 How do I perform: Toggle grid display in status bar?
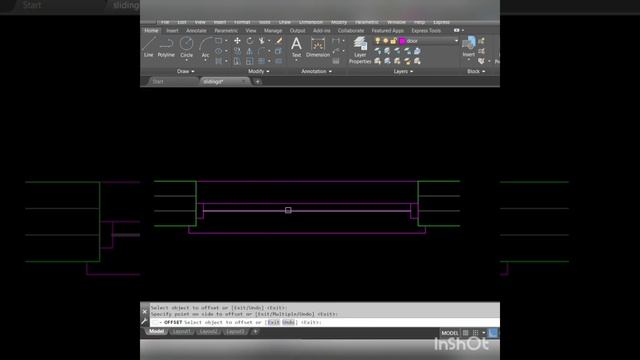465,333
